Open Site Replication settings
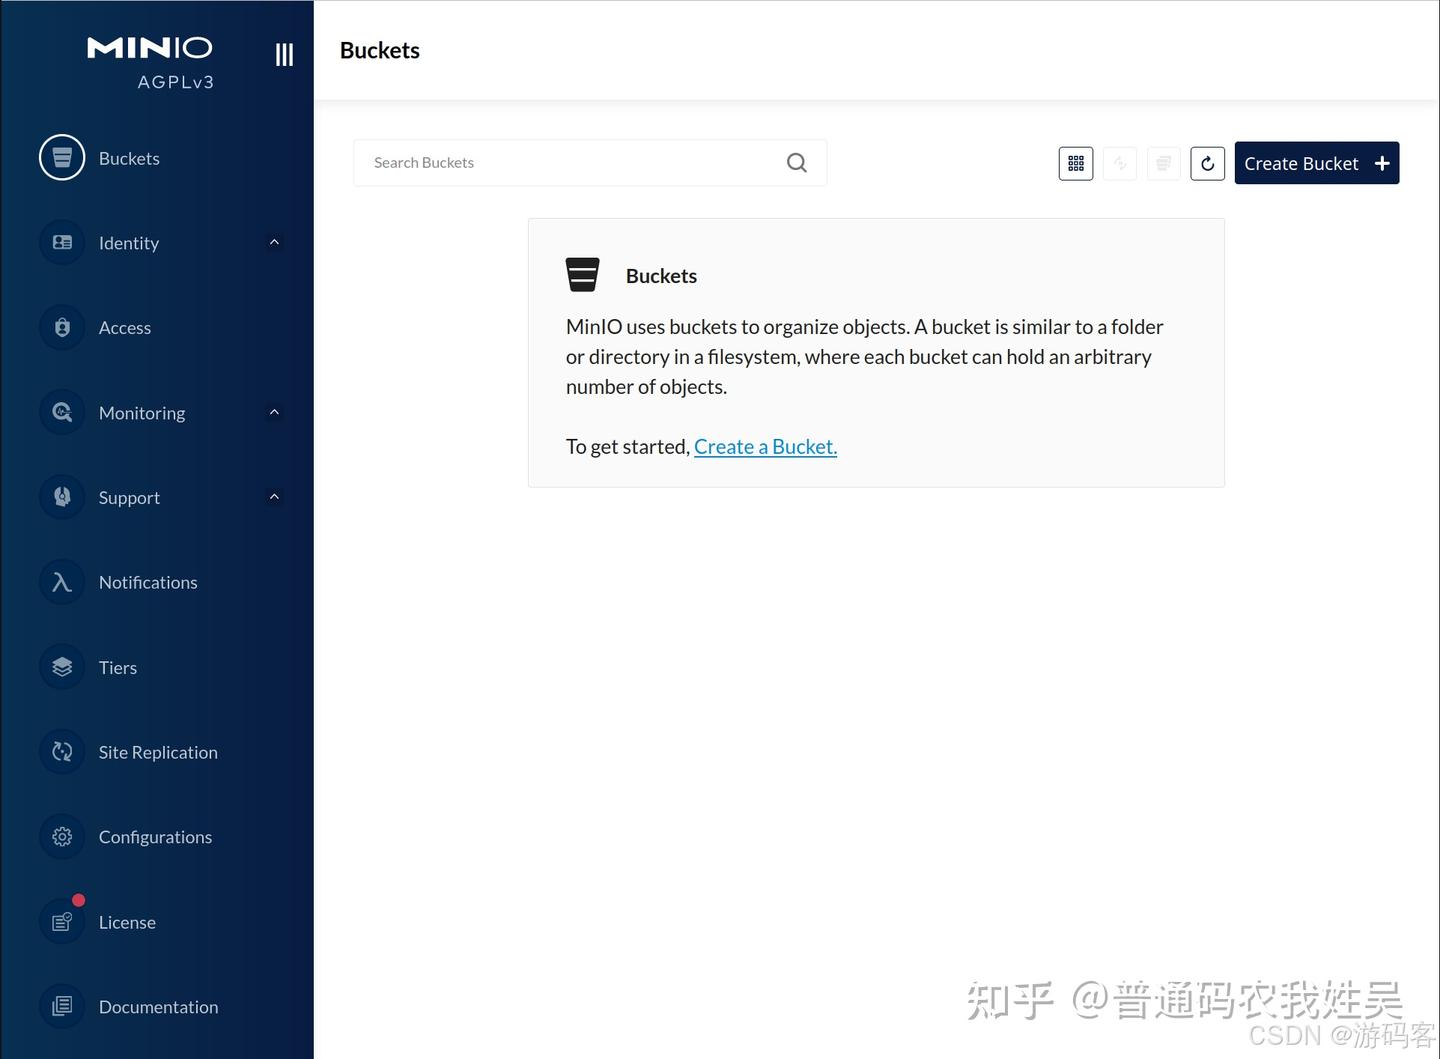Screen dimensions: 1440x1059 (158, 752)
